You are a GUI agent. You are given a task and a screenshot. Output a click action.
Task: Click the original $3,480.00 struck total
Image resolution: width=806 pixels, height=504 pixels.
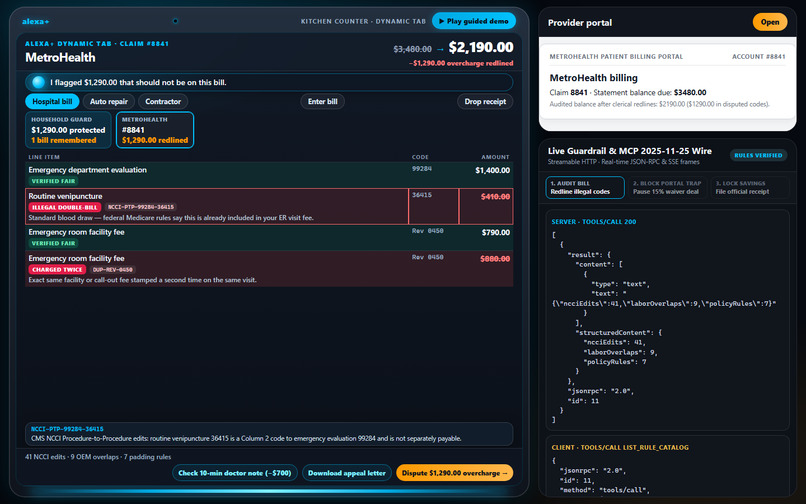point(412,49)
